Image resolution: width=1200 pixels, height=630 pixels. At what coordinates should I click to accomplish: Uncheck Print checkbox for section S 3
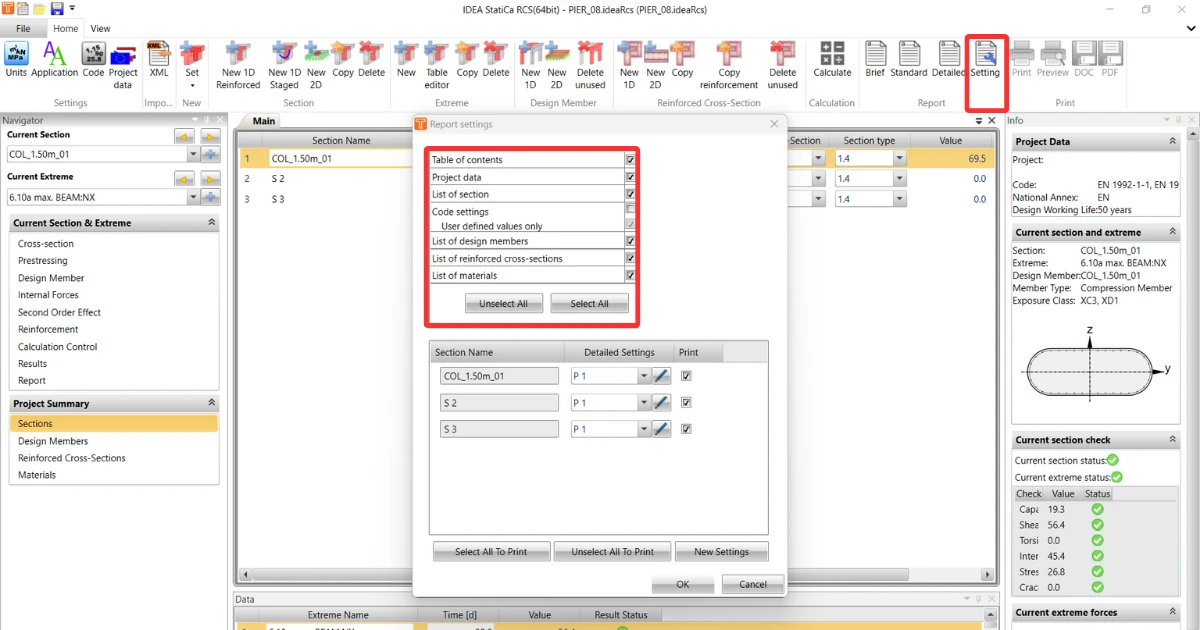(686, 428)
